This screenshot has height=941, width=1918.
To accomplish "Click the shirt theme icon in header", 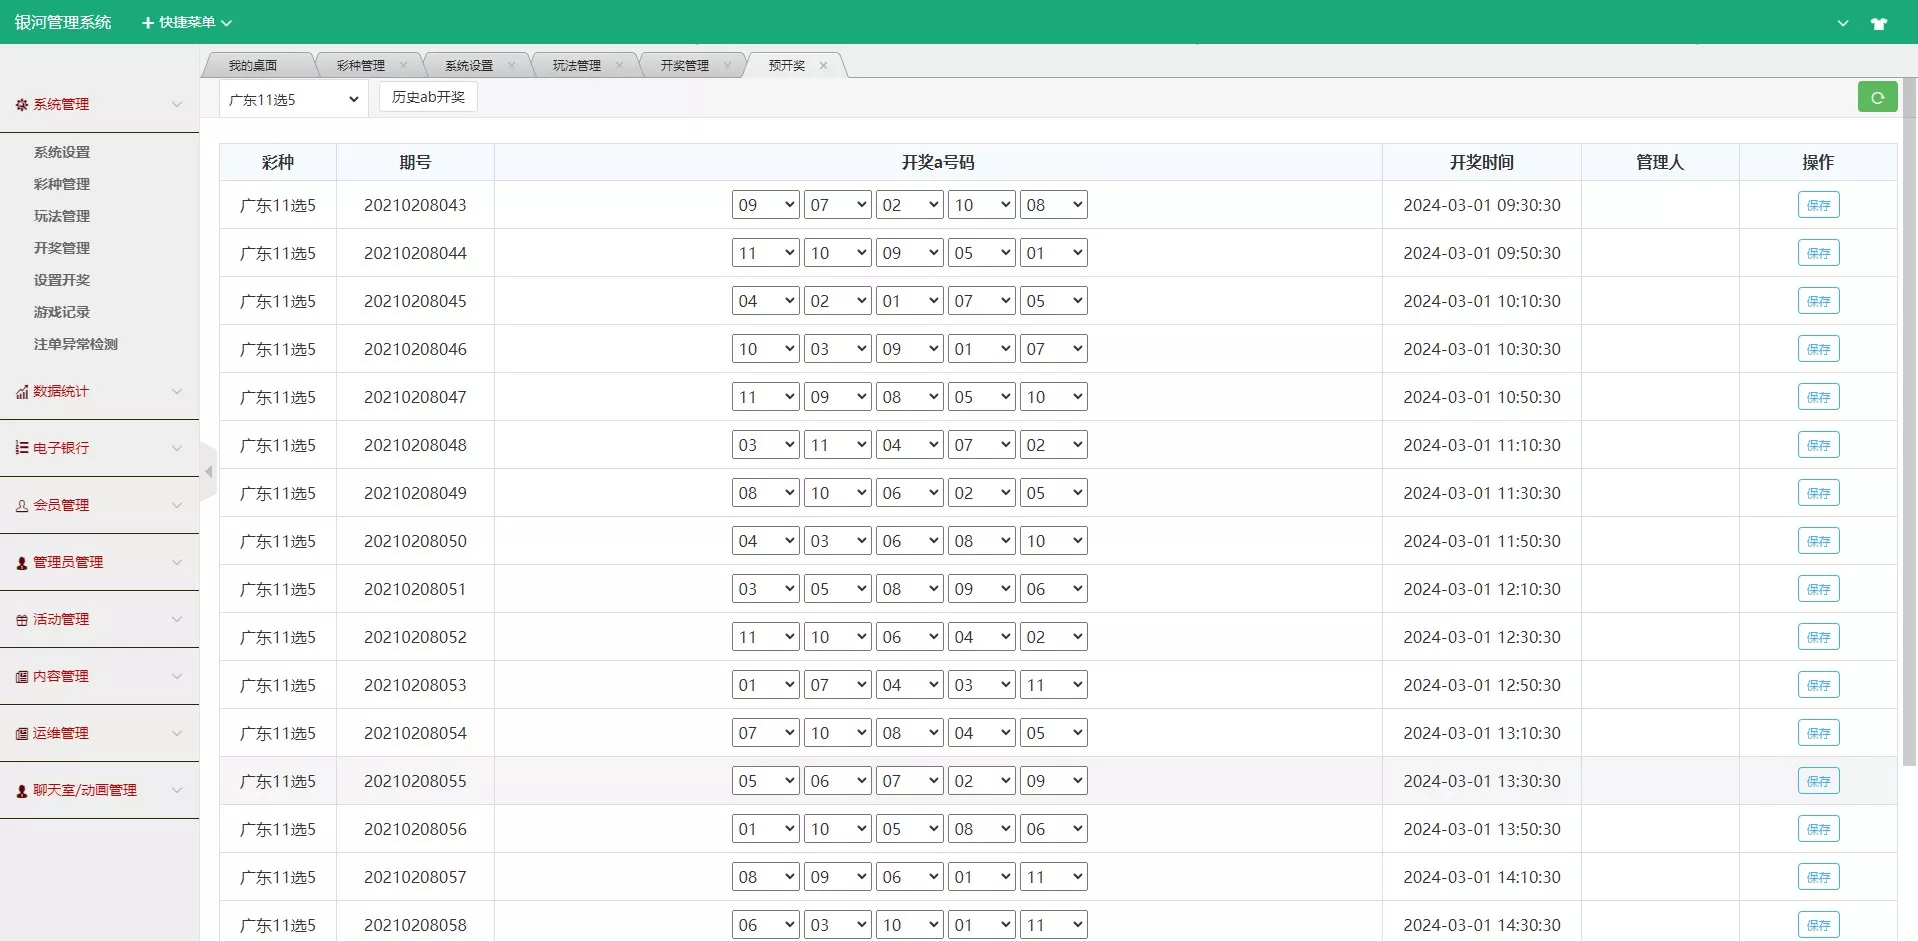I will pyautogui.click(x=1878, y=23).
